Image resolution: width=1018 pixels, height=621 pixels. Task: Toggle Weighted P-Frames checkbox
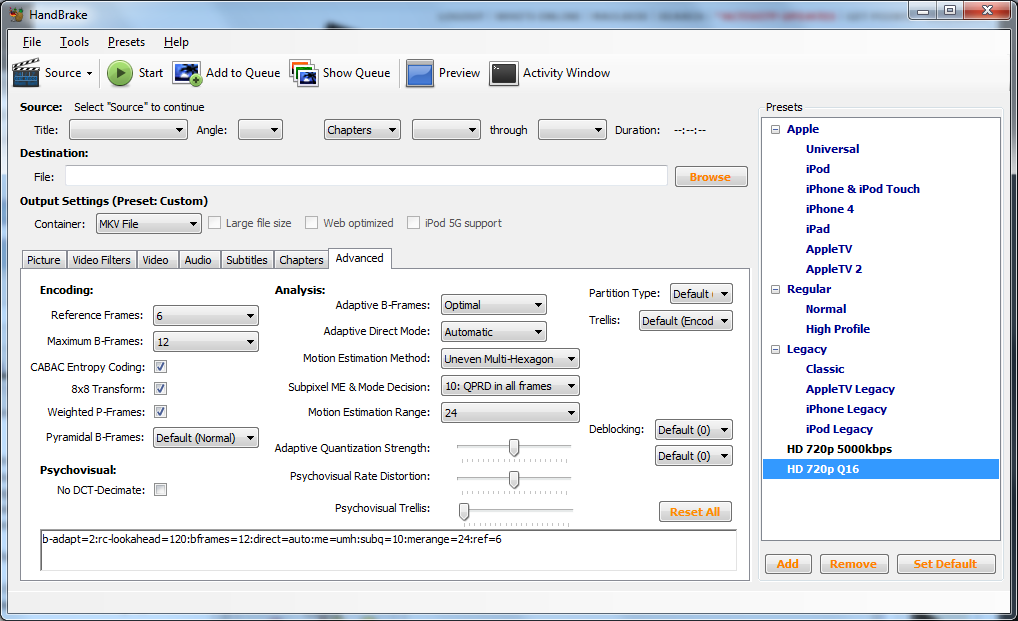(x=160, y=411)
